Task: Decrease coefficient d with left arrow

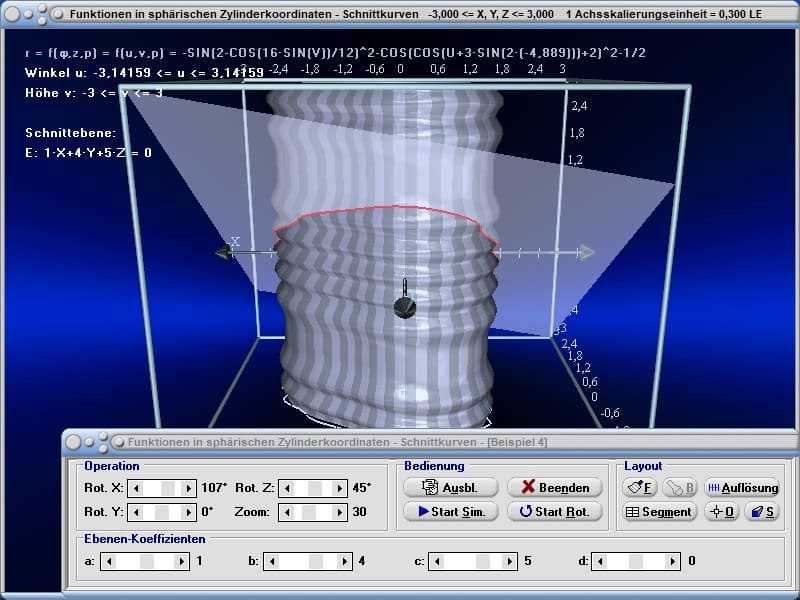Action: [x=600, y=561]
